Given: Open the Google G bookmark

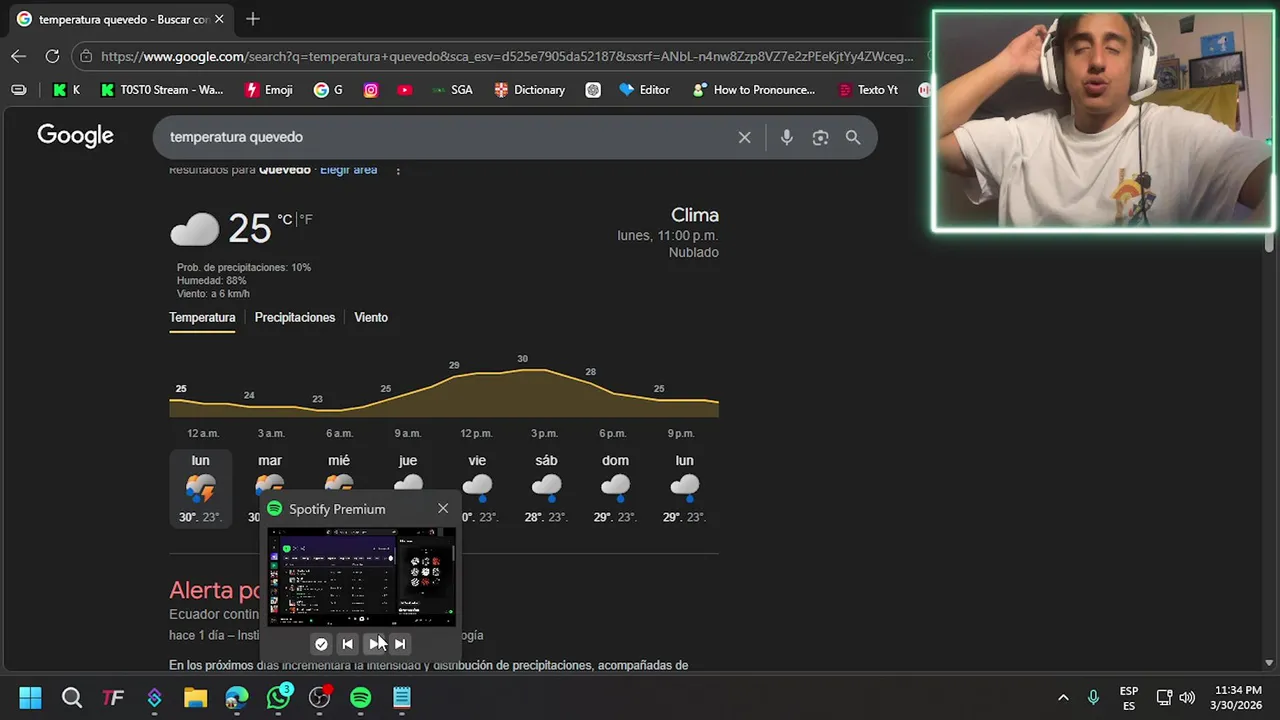Looking at the screenshot, I should pyautogui.click(x=328, y=90).
